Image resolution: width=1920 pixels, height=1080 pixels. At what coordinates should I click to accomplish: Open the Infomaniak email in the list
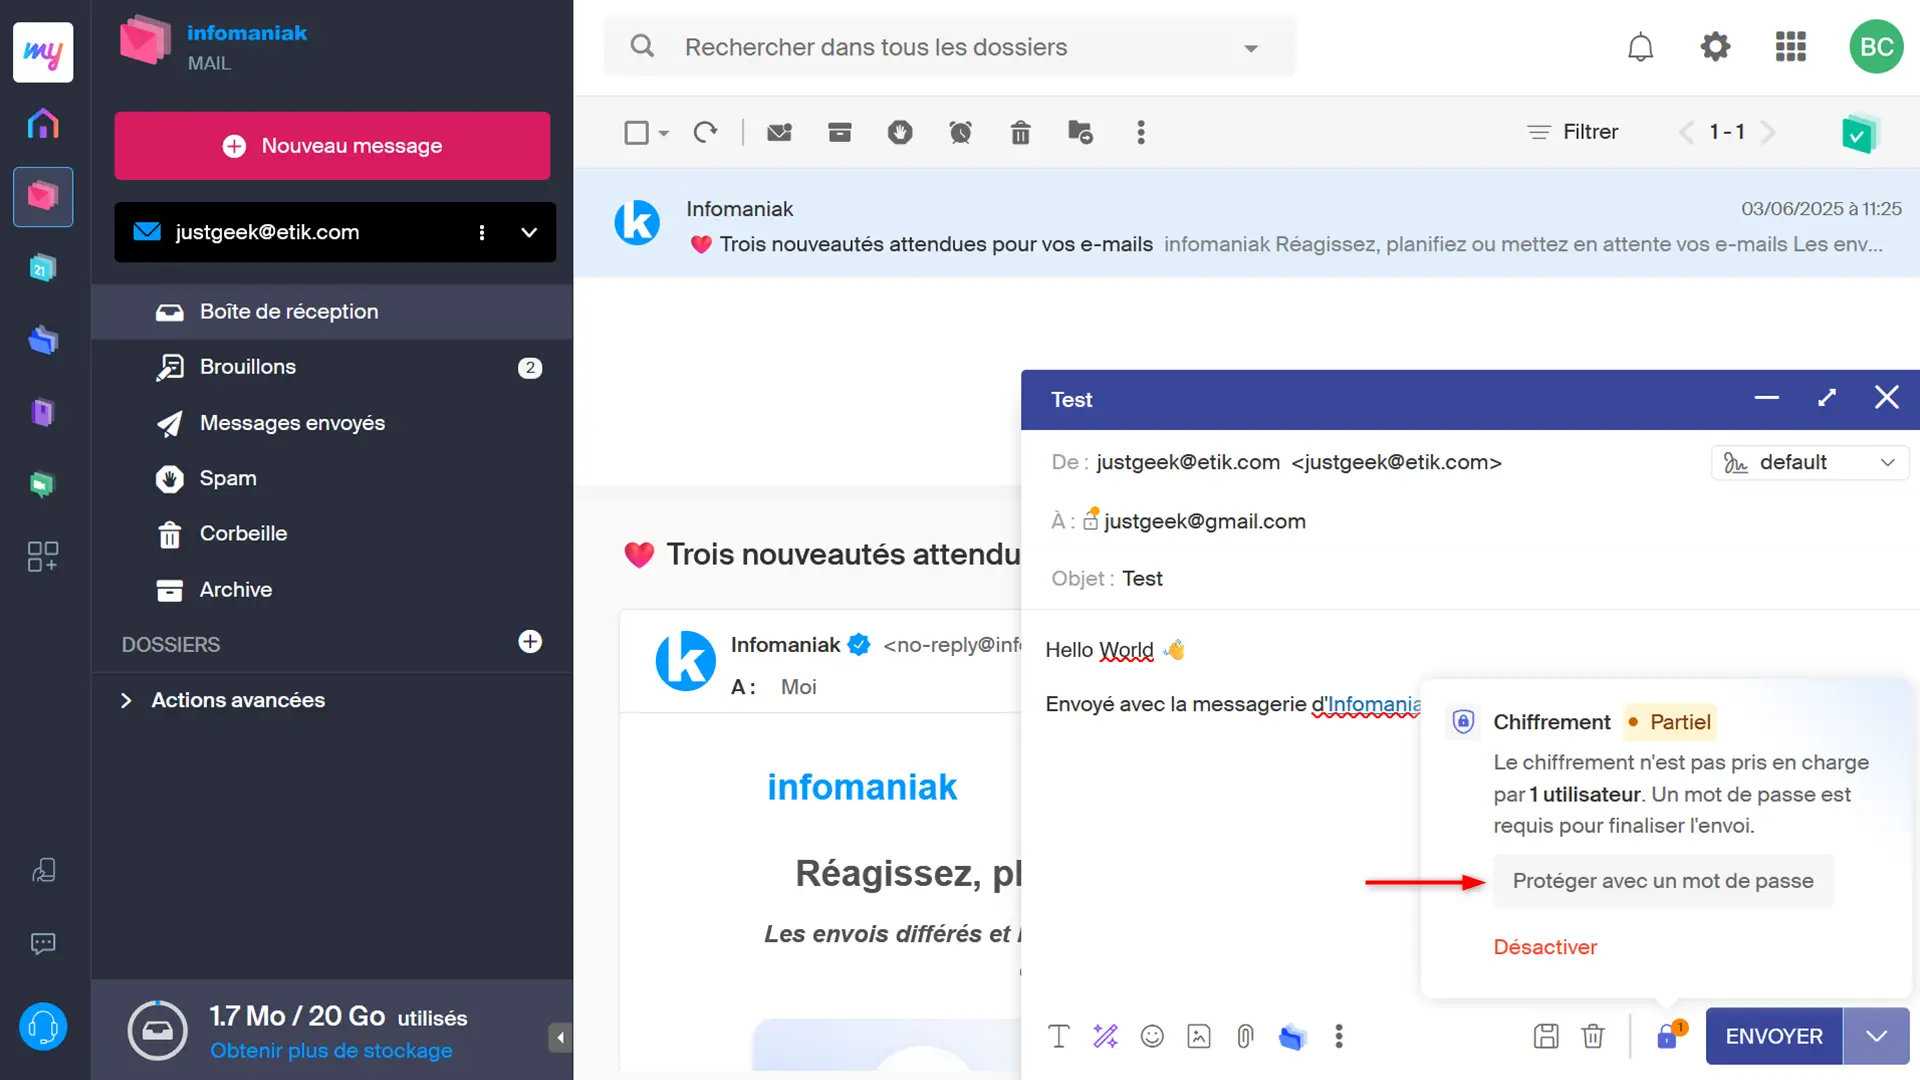pos(1247,223)
